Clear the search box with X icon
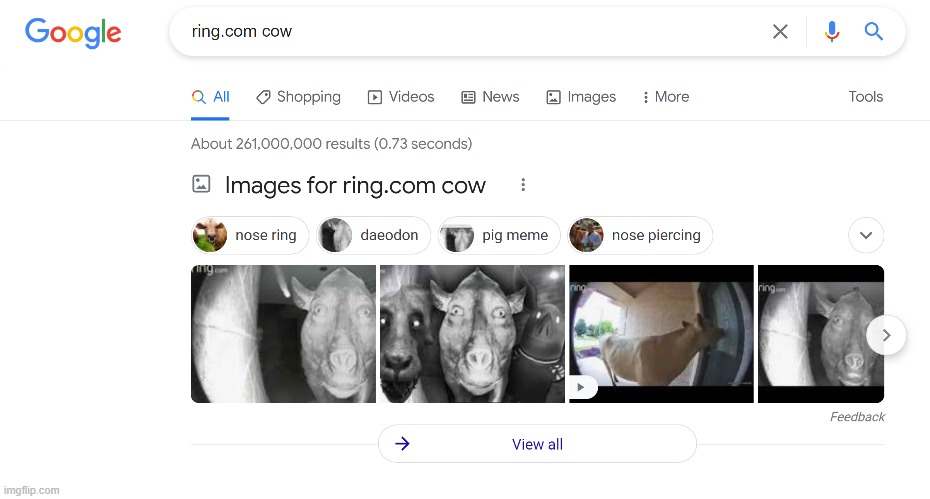 780,32
